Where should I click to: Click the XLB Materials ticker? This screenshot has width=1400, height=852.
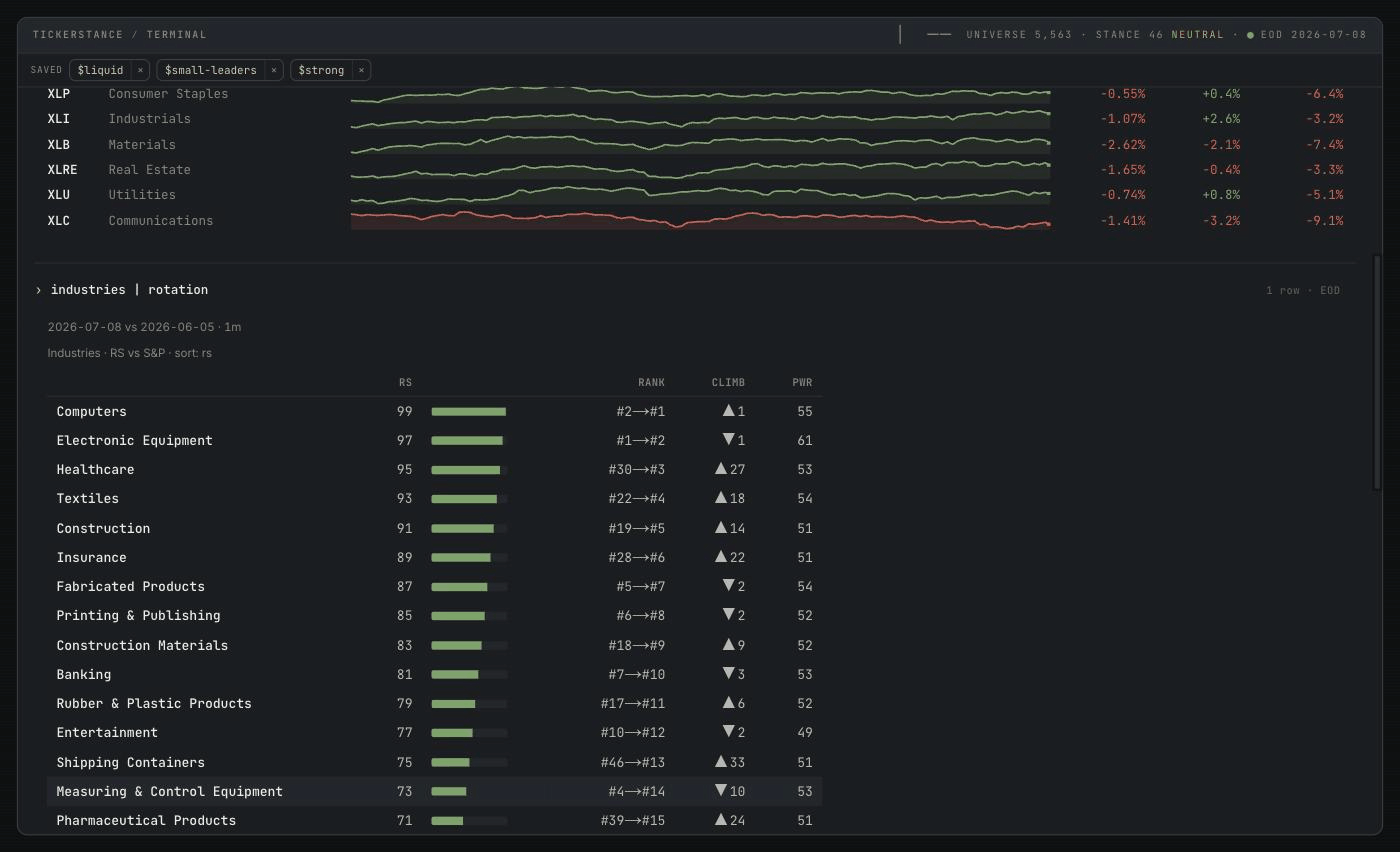point(59,145)
